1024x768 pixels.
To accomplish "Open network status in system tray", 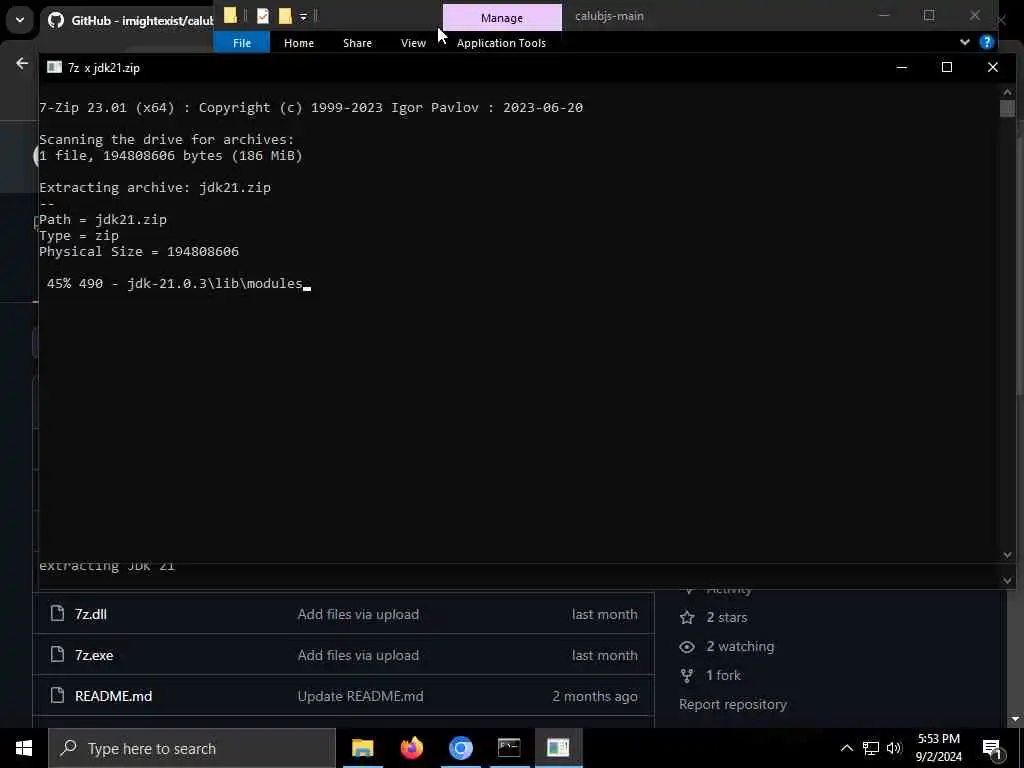I will (x=871, y=748).
